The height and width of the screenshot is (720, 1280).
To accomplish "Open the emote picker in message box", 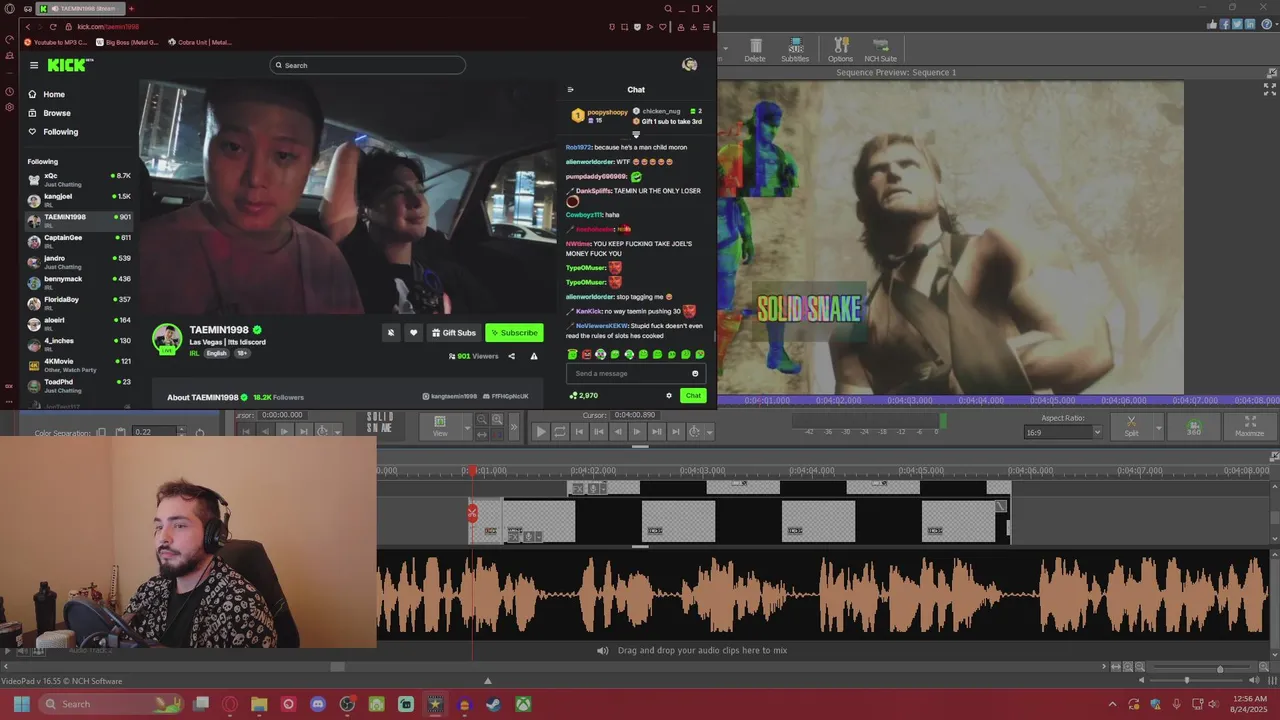I will tap(695, 373).
